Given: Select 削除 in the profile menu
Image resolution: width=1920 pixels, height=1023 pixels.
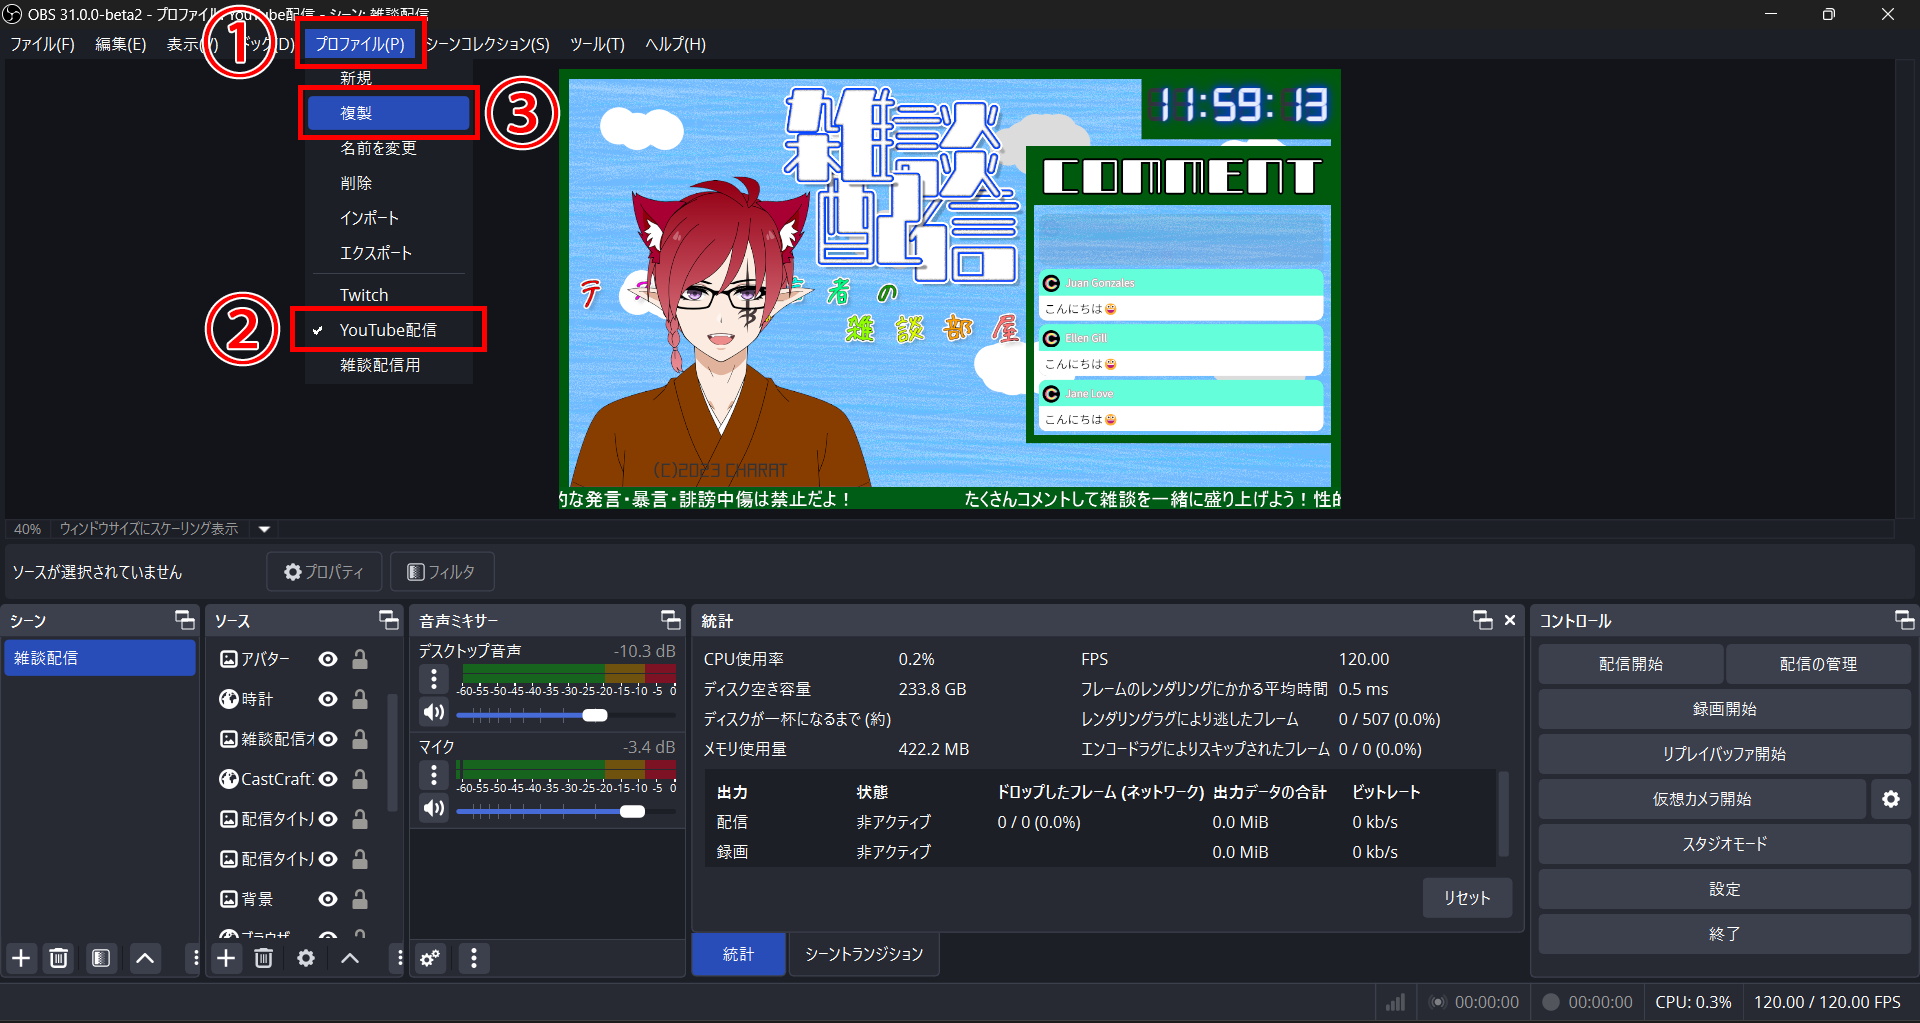Looking at the screenshot, I should tap(389, 183).
